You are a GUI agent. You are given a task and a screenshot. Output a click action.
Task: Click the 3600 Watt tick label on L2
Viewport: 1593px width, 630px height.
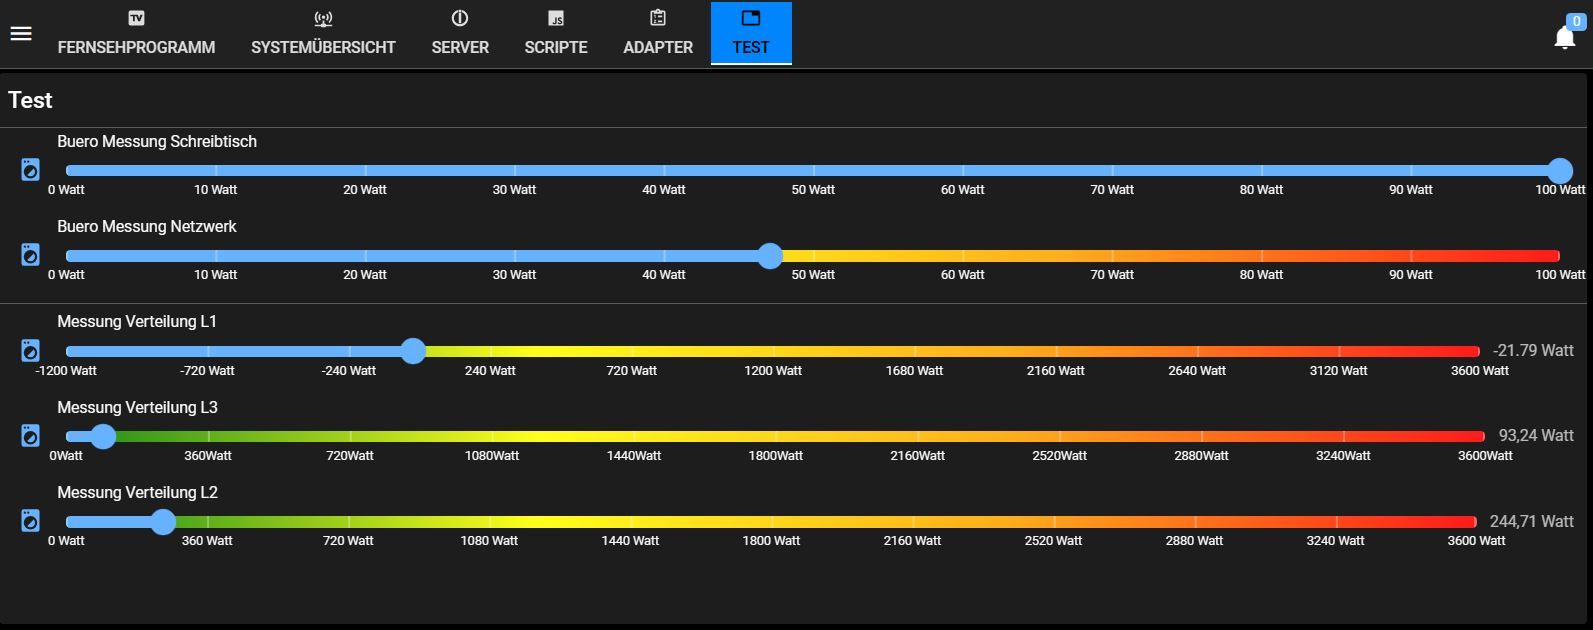(x=1477, y=541)
